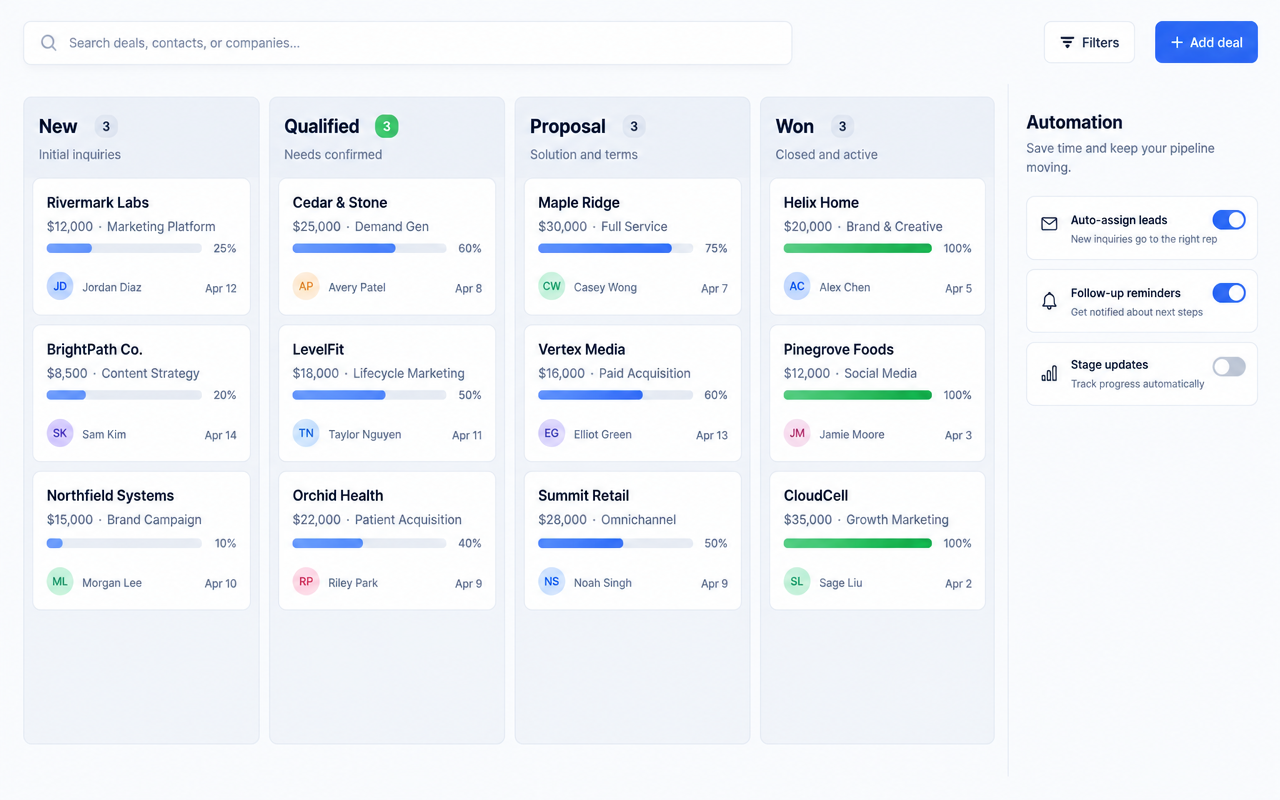
Task: Click the Rivermark Labs 25% progress bar
Action: pyautogui.click(x=124, y=248)
